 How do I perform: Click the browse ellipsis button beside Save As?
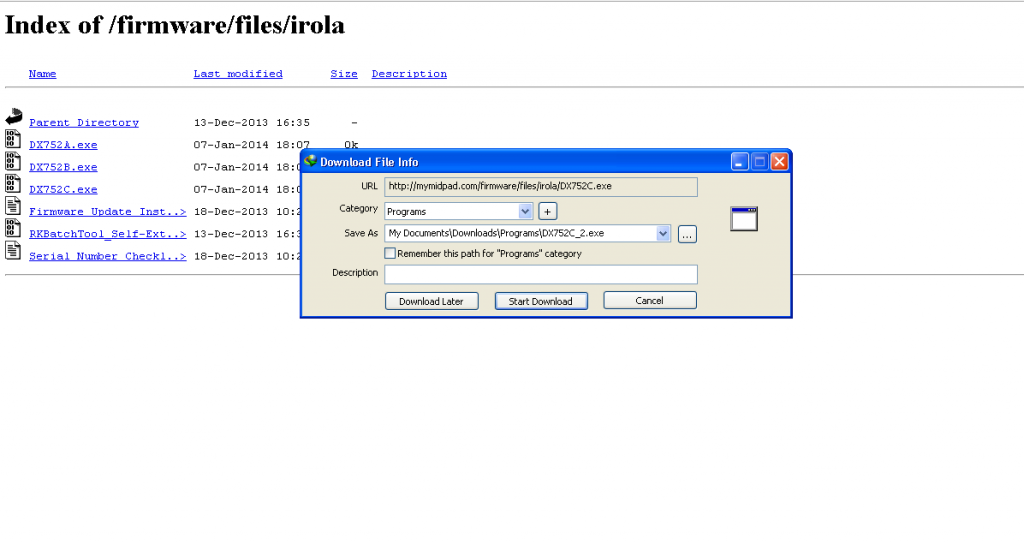[687, 234]
